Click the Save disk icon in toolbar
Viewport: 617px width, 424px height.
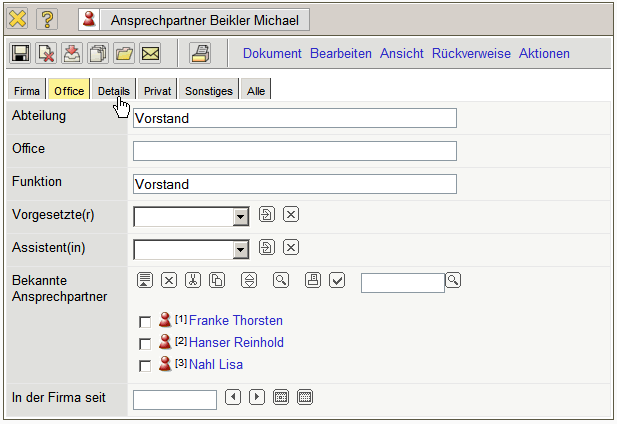[x=20, y=54]
